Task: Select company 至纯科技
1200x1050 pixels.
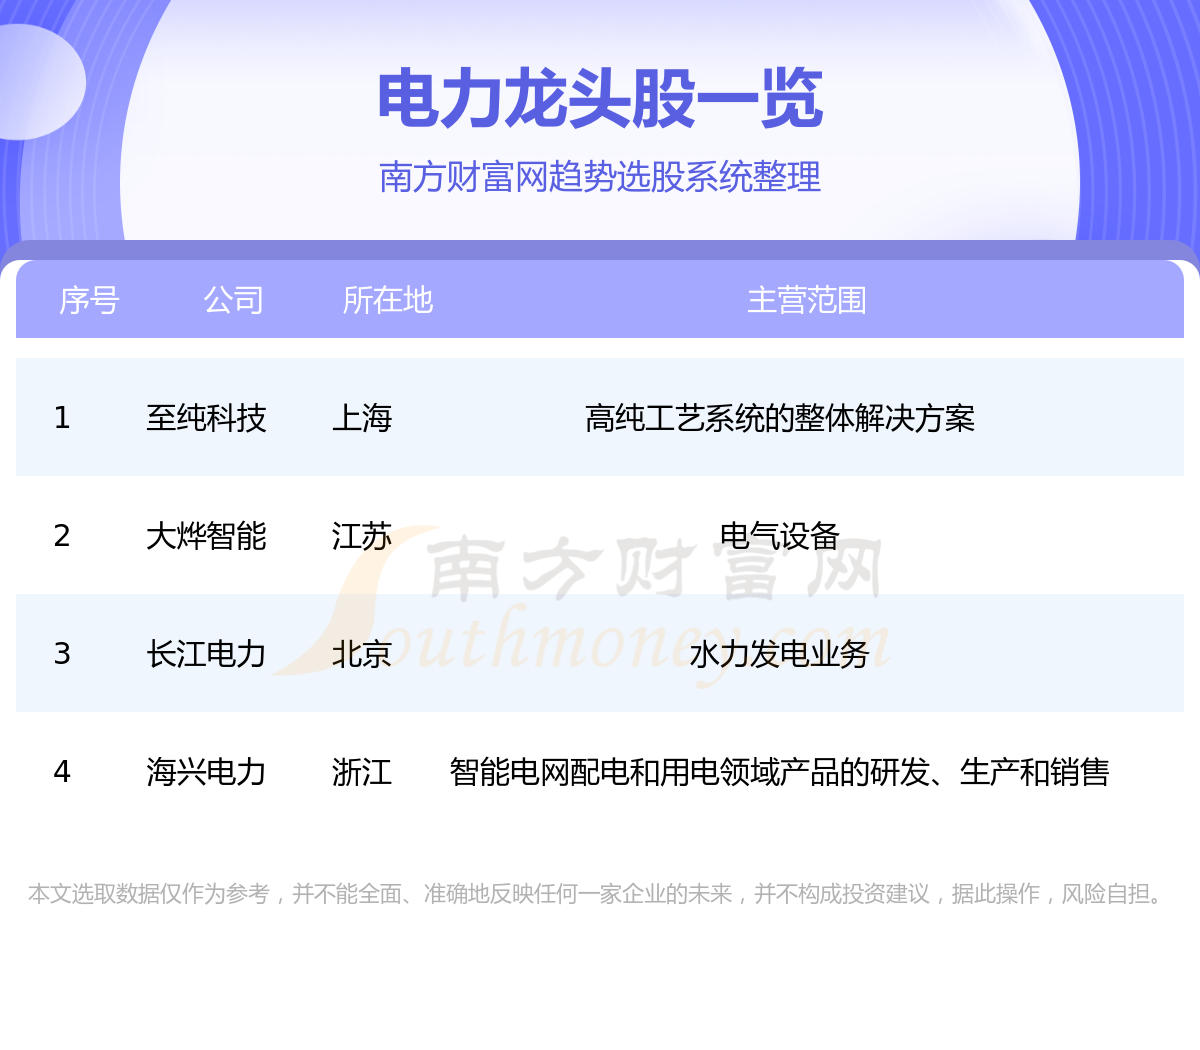Action: click(206, 417)
